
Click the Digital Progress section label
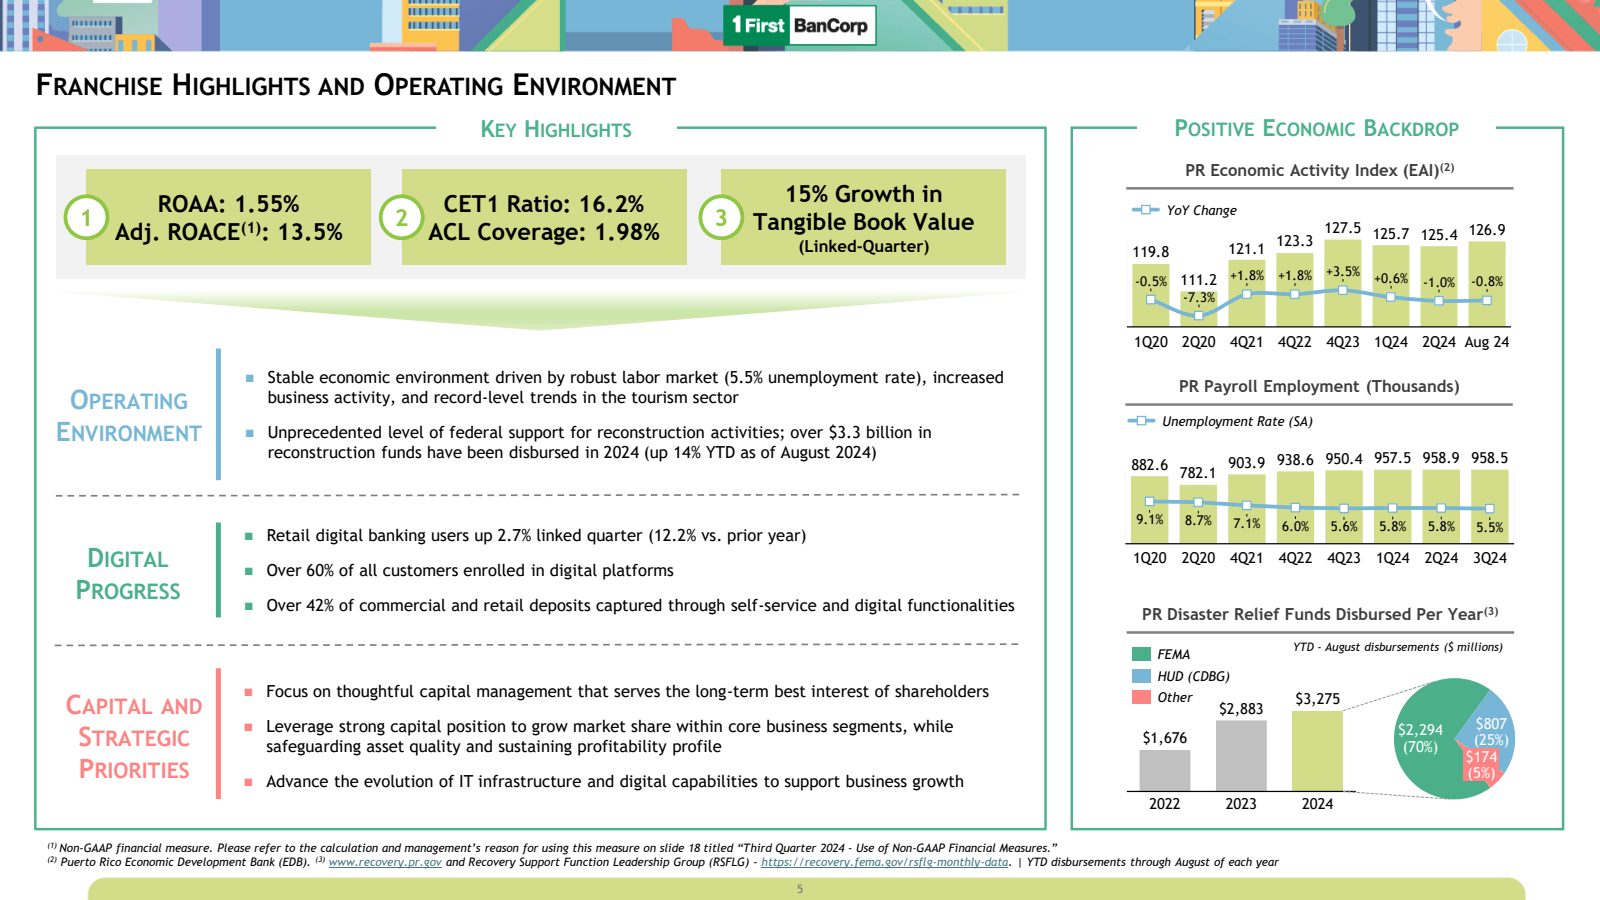click(x=128, y=574)
